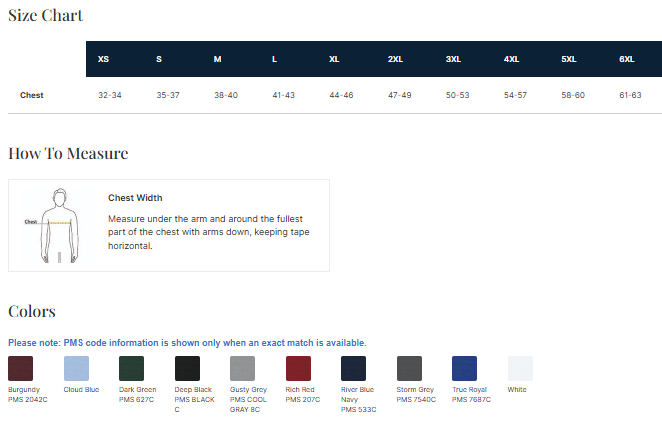Select the True Royal swatch
662x431 pixels.
coord(465,368)
